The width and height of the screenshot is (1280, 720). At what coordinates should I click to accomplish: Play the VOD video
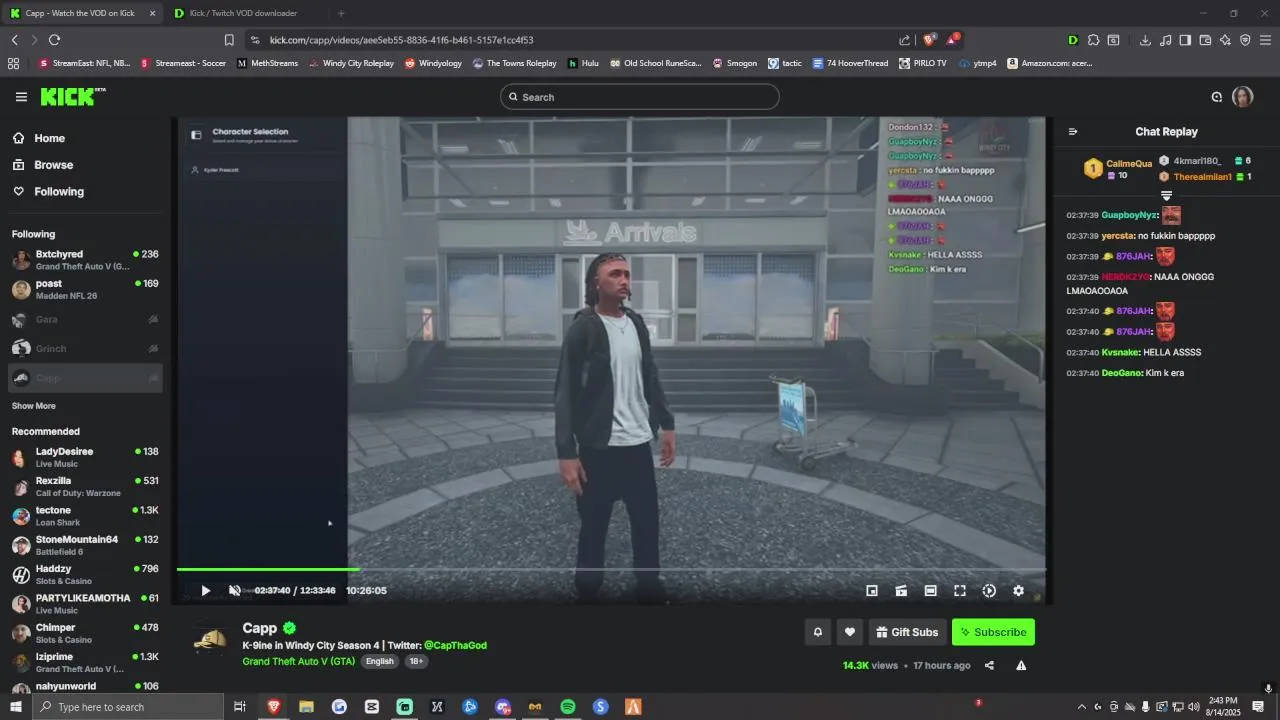205,591
